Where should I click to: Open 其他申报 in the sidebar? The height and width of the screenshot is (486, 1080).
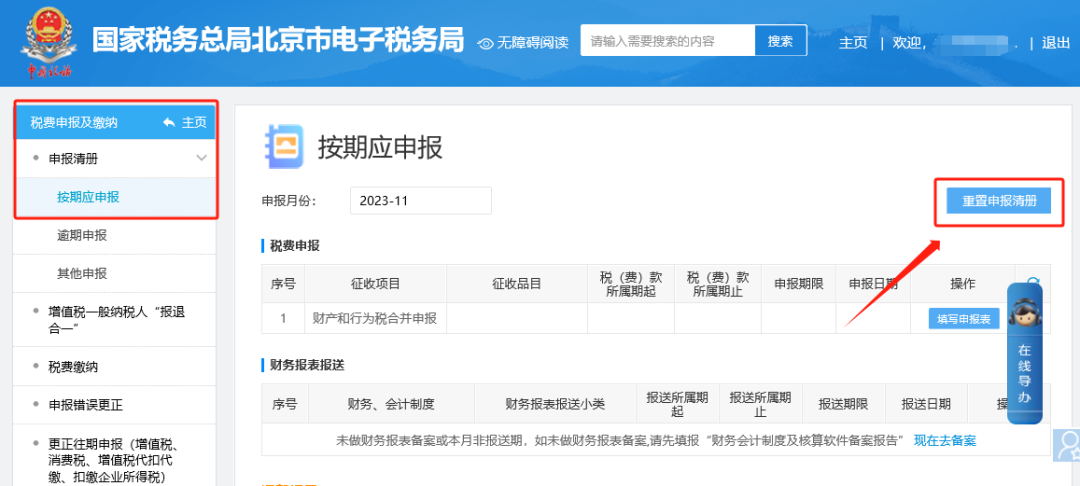point(115,273)
